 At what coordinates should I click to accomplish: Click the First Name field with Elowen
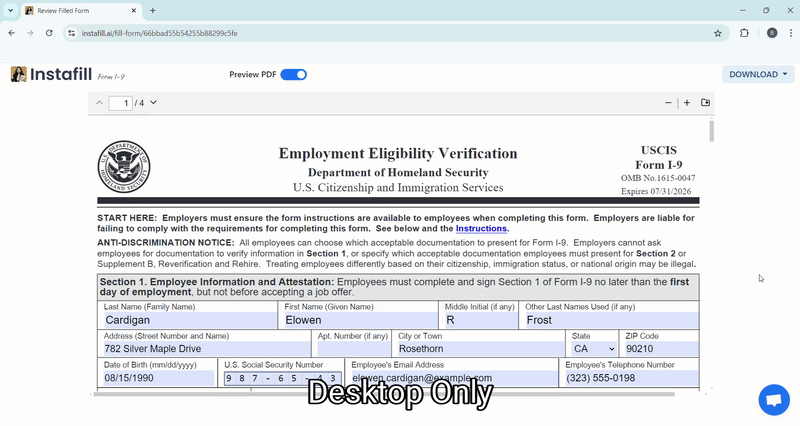coord(360,320)
